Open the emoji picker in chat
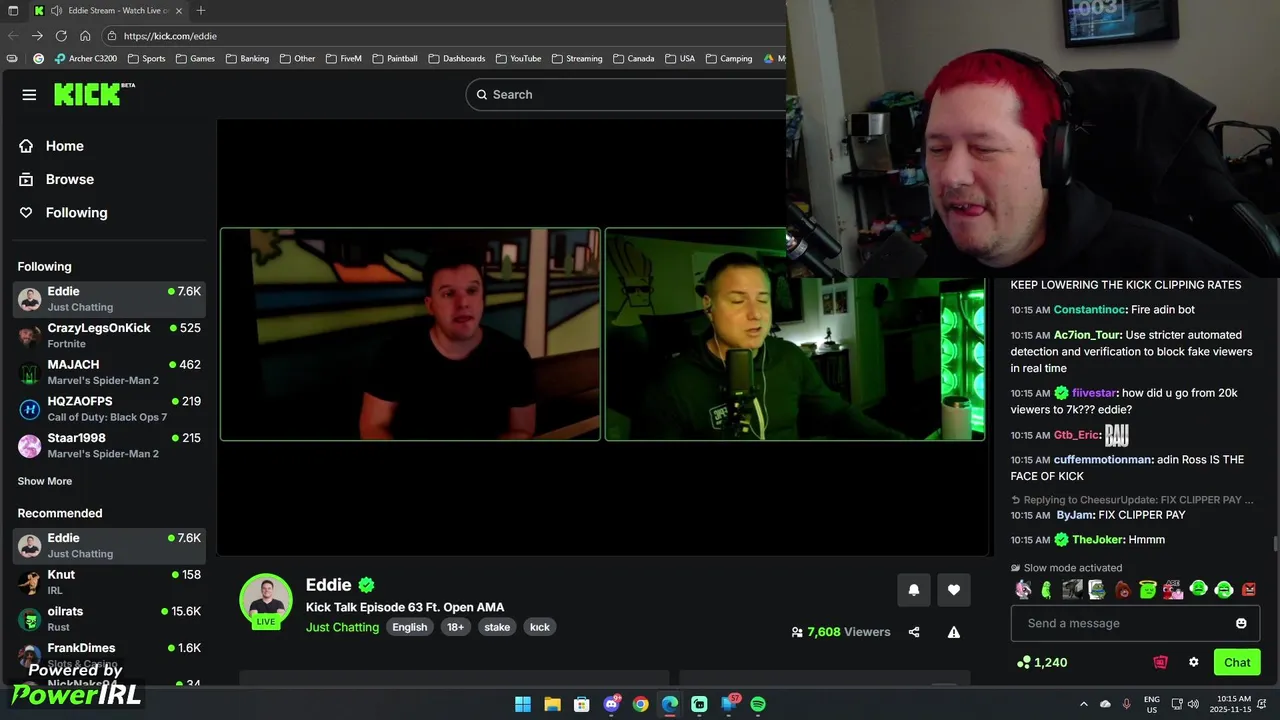The width and height of the screenshot is (1280, 720). point(1241,623)
